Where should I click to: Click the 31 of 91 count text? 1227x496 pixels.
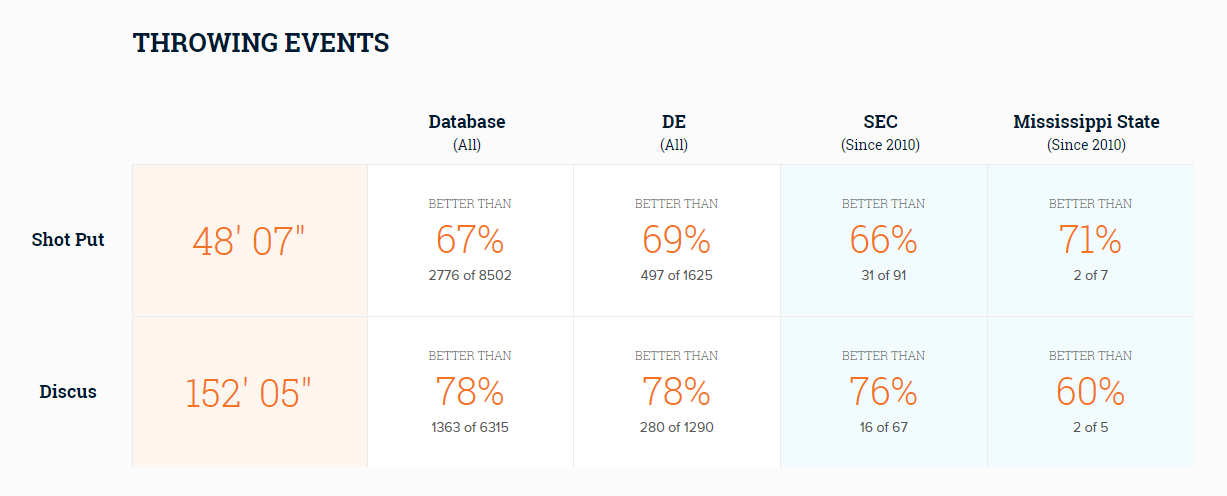(x=884, y=275)
